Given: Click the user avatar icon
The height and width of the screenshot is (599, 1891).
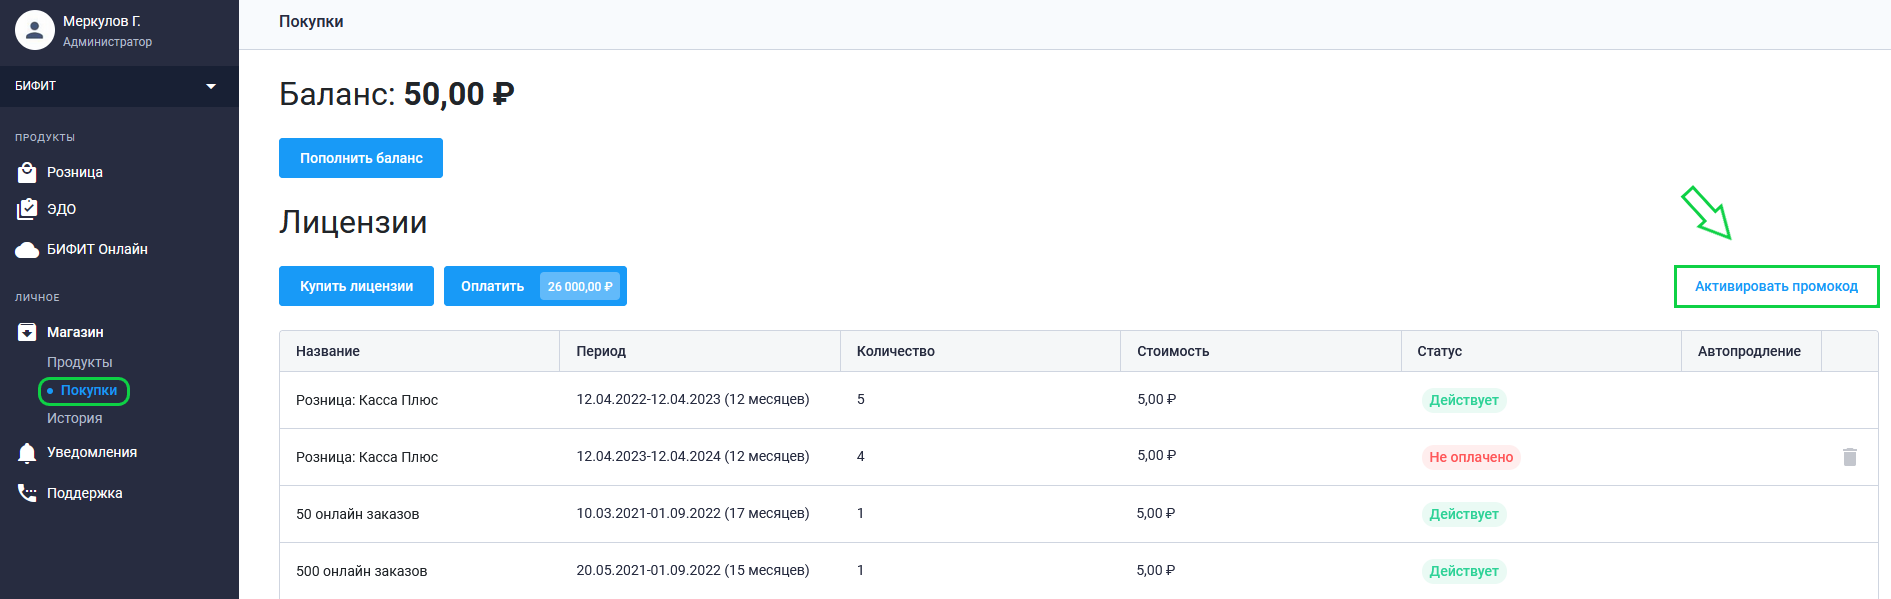Looking at the screenshot, I should pyautogui.click(x=35, y=30).
